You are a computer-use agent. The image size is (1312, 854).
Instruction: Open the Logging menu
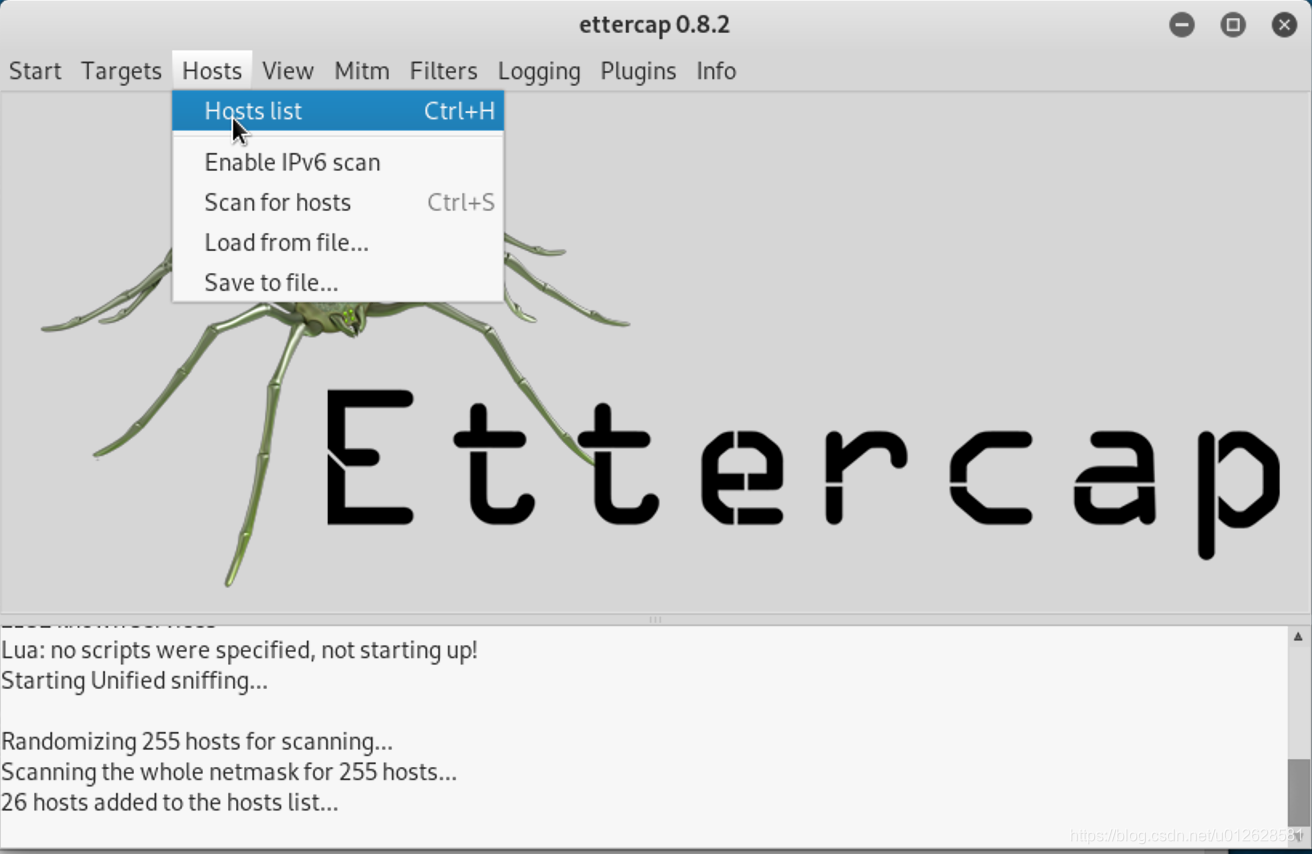click(539, 71)
